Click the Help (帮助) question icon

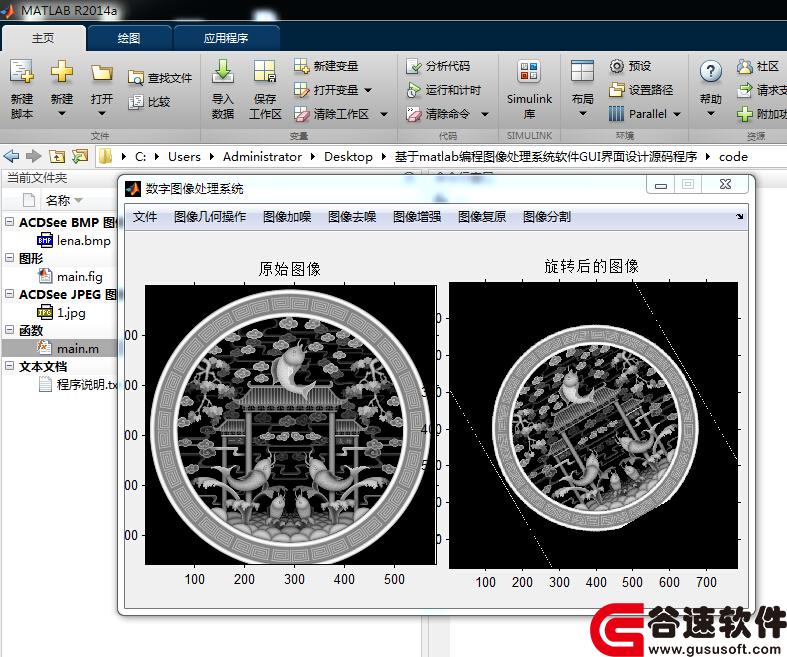(710, 72)
